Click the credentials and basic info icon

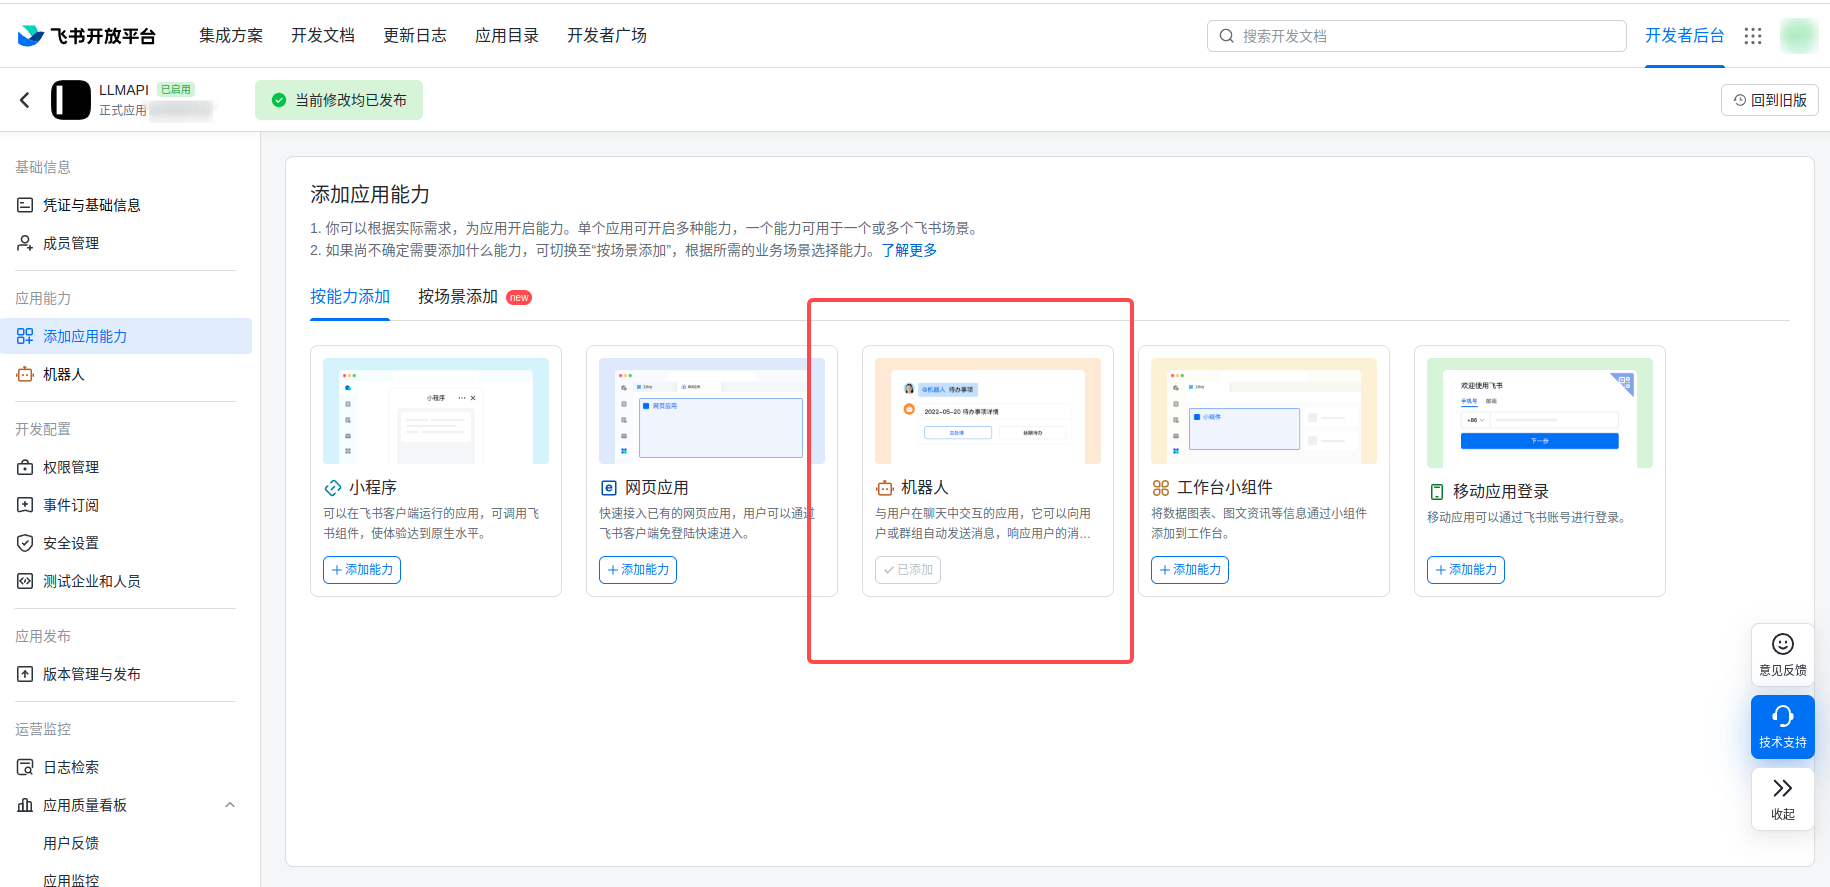pyautogui.click(x=25, y=205)
